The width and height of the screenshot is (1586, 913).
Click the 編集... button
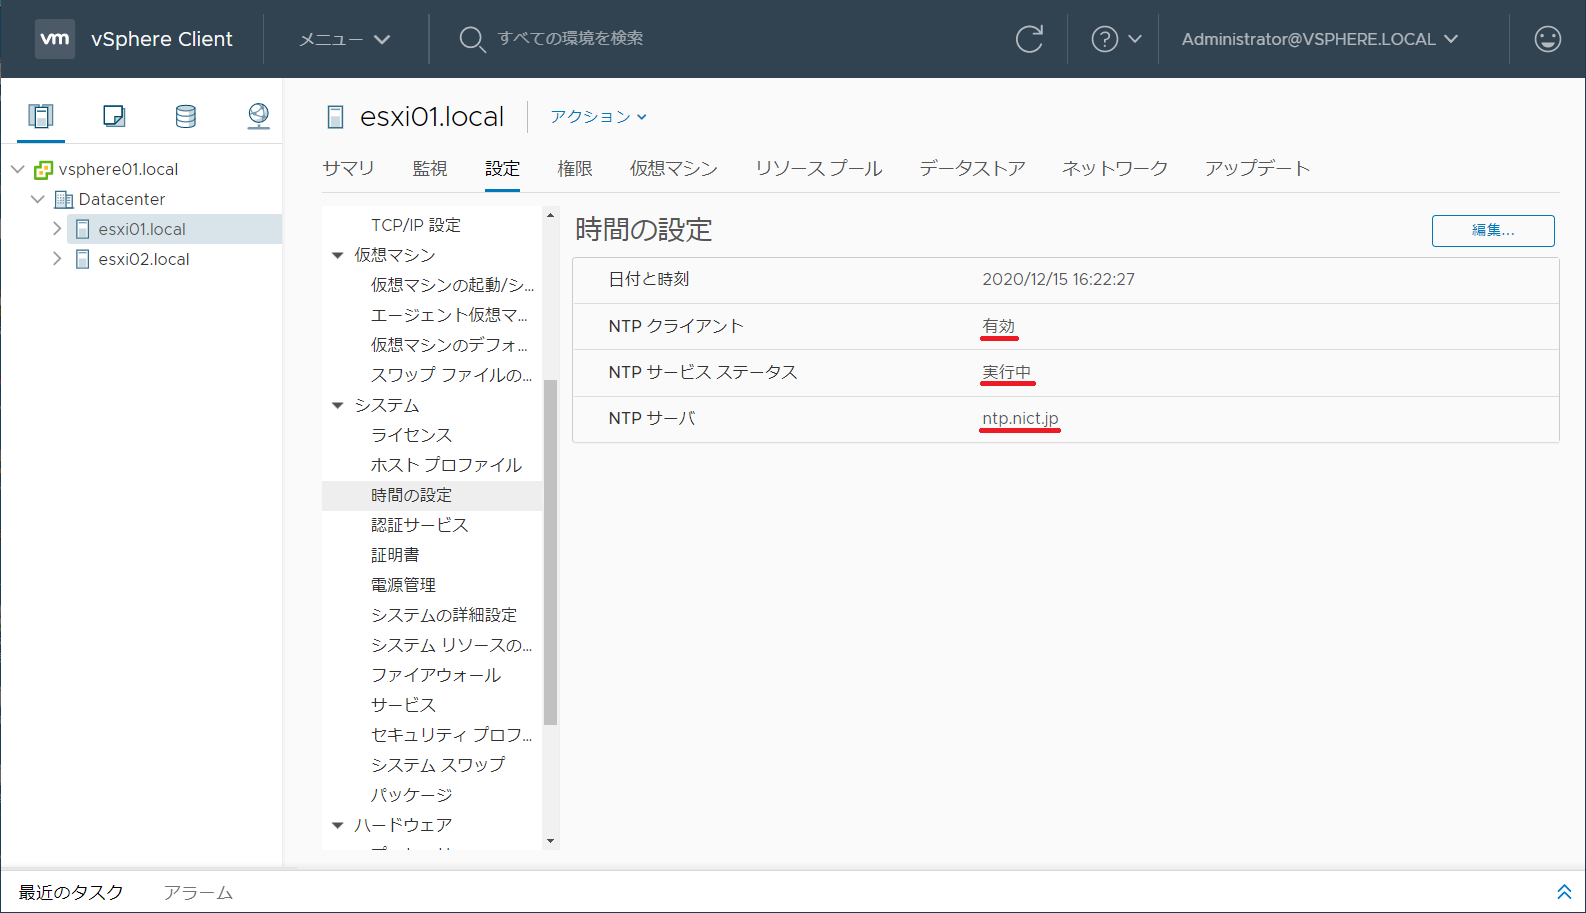coord(1492,230)
